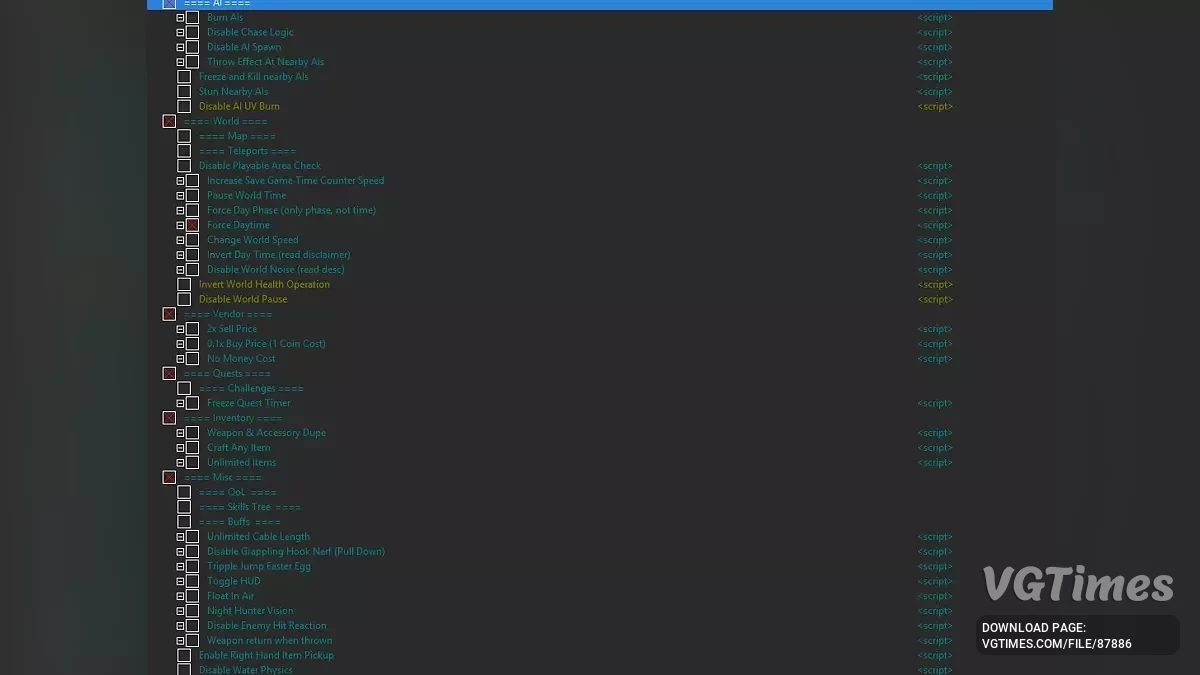1200x675 pixels.
Task: Enable the Unlimited Items checkbox
Action: (x=192, y=462)
